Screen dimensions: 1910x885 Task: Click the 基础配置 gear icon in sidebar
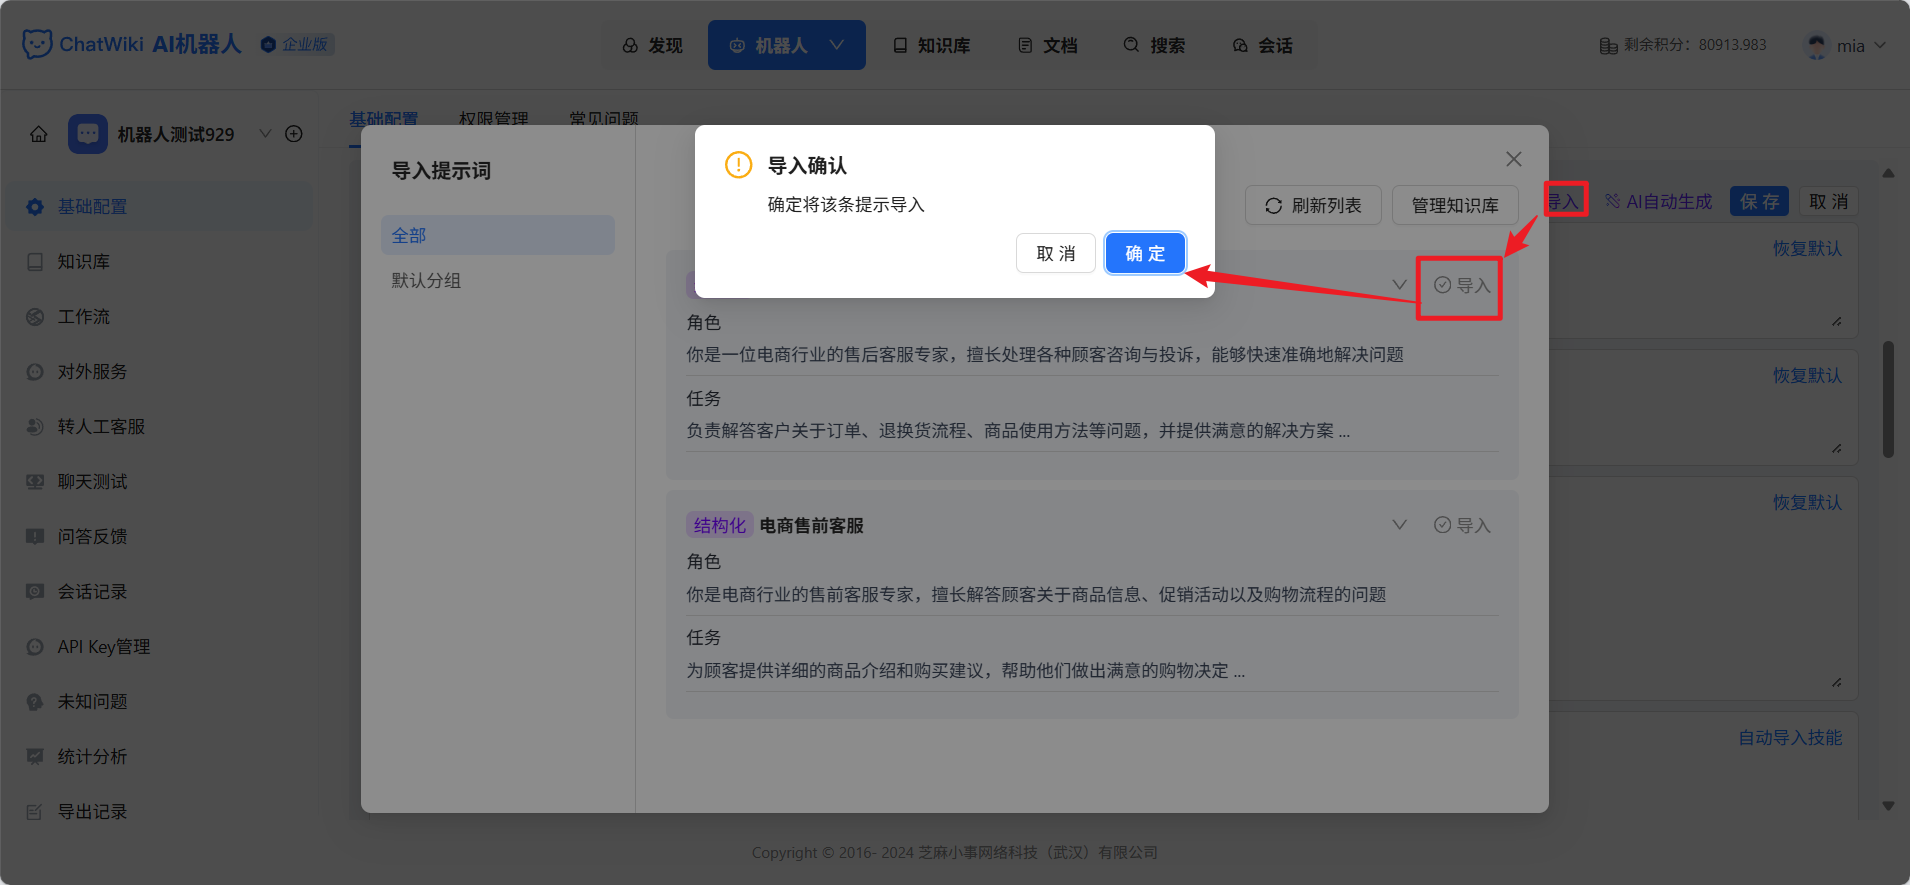pos(35,207)
